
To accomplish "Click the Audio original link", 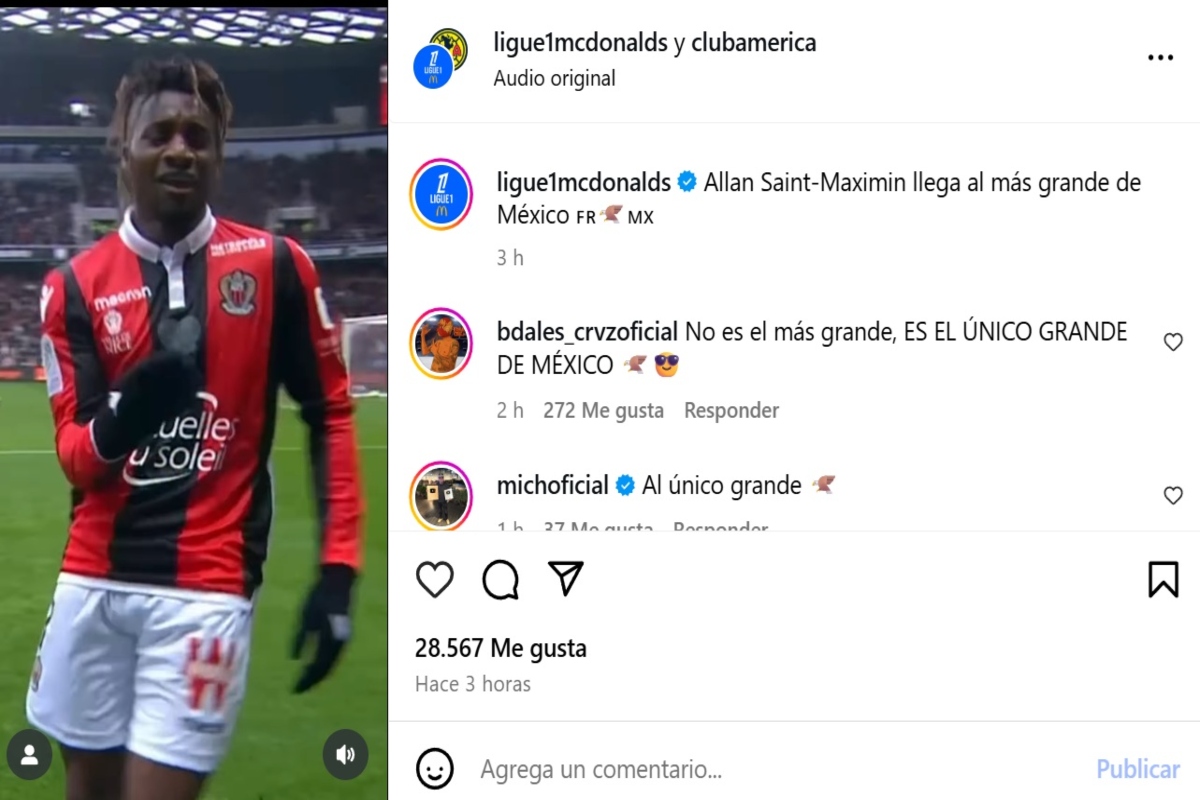I will click(x=554, y=78).
